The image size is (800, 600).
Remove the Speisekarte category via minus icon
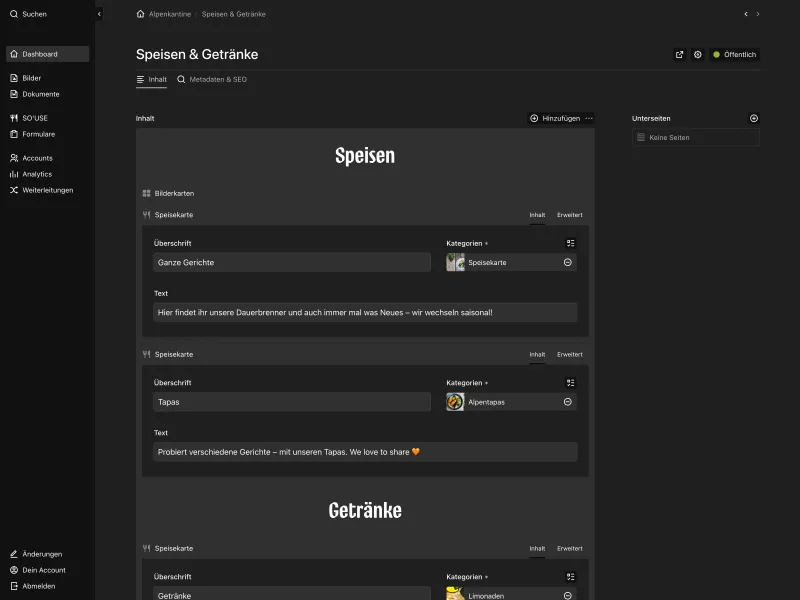point(567,262)
